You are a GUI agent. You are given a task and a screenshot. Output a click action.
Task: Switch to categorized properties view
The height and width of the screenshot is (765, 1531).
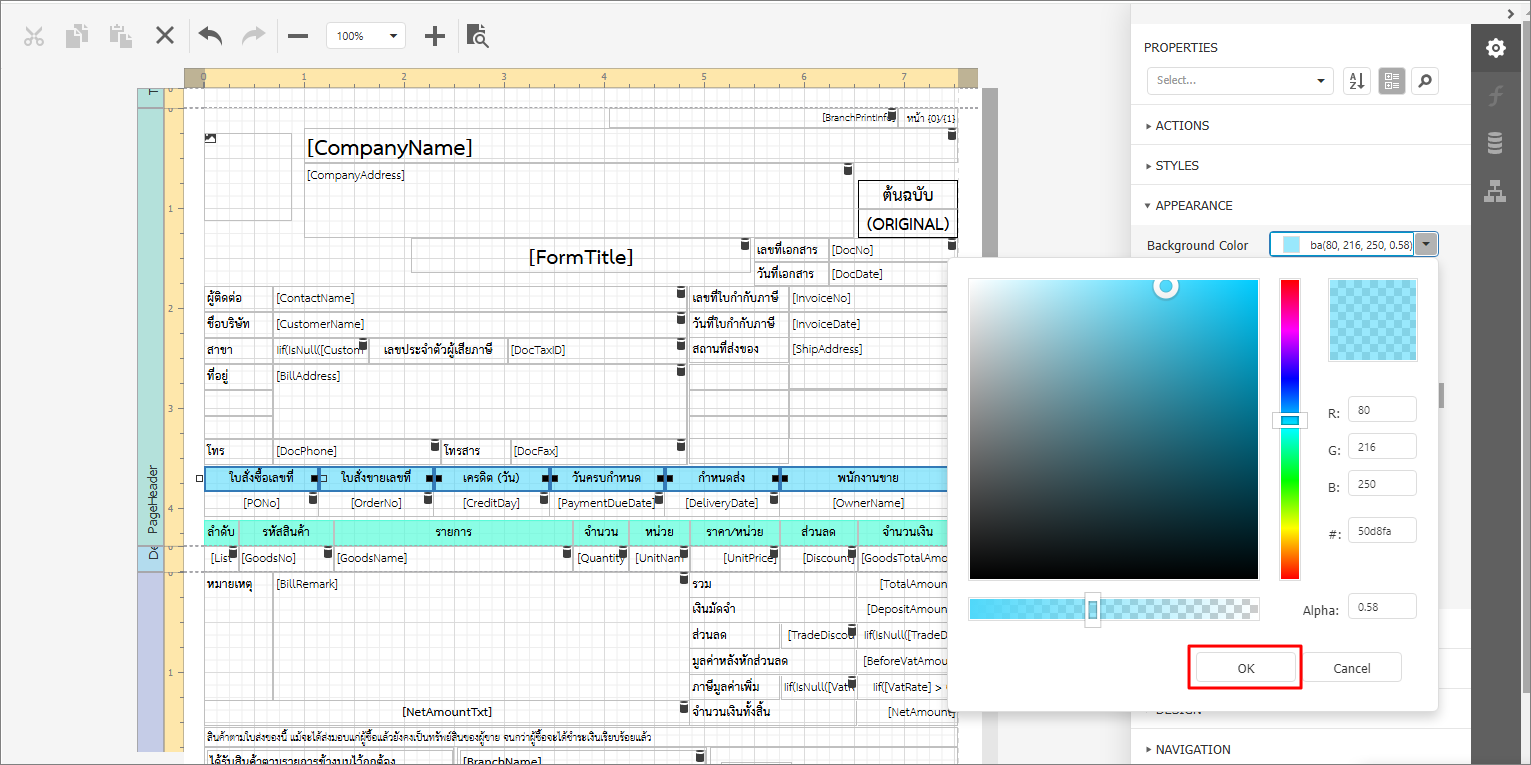point(1391,81)
